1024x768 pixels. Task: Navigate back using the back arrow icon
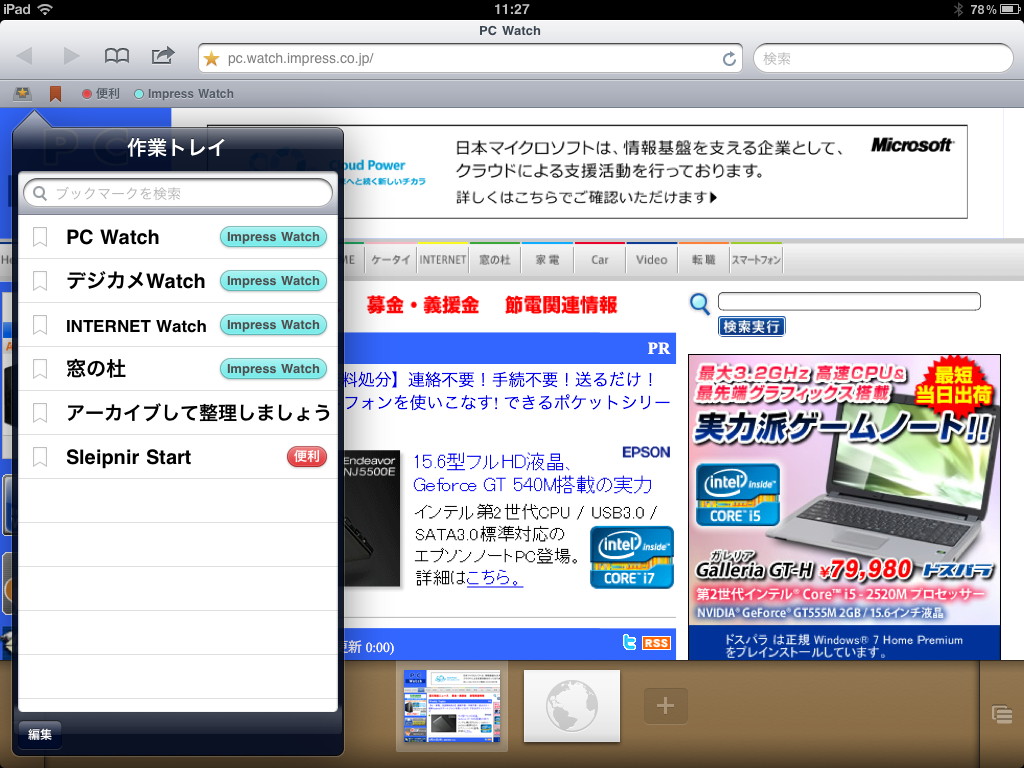[24, 57]
